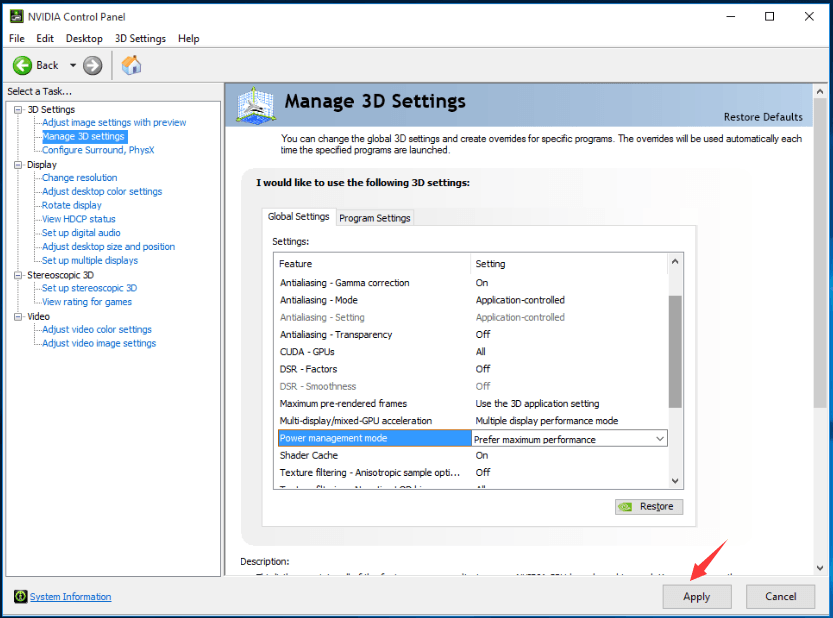
Task: Collapse the Display tree node
Action: [x=18, y=165]
